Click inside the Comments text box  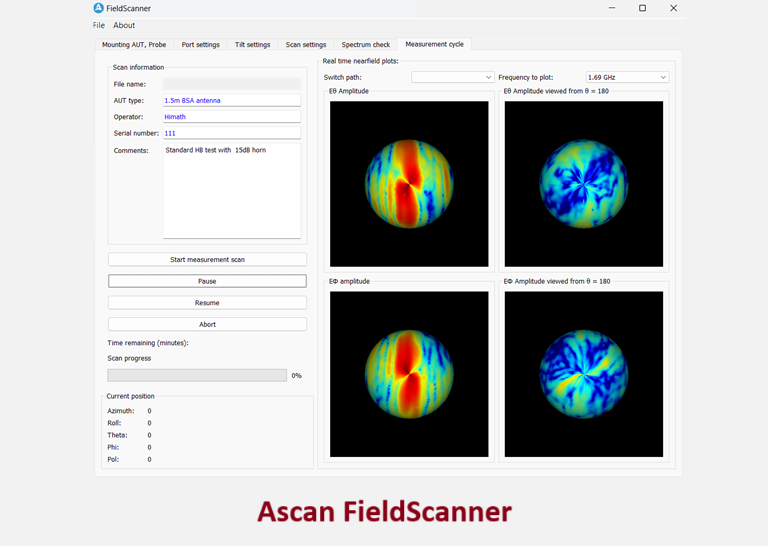point(231,190)
